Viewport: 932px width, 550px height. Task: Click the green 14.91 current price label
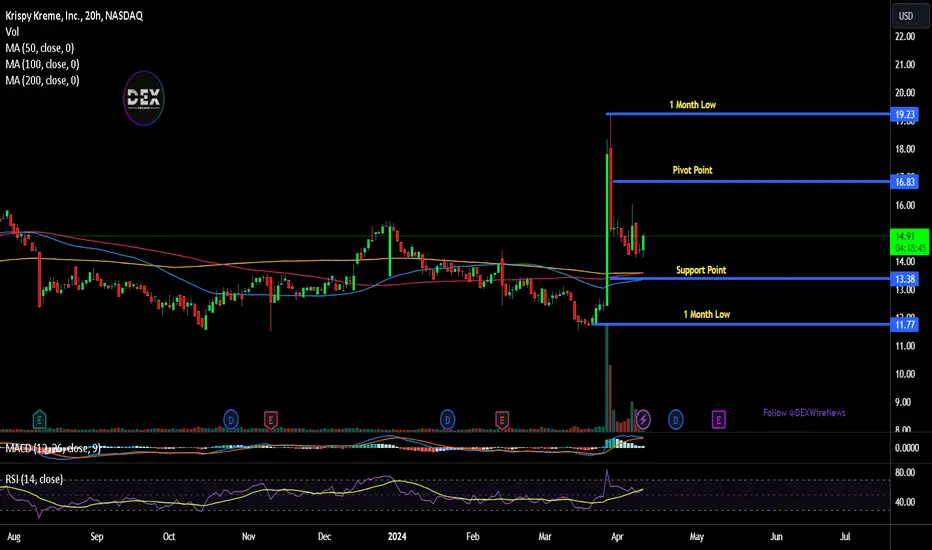[909, 241]
